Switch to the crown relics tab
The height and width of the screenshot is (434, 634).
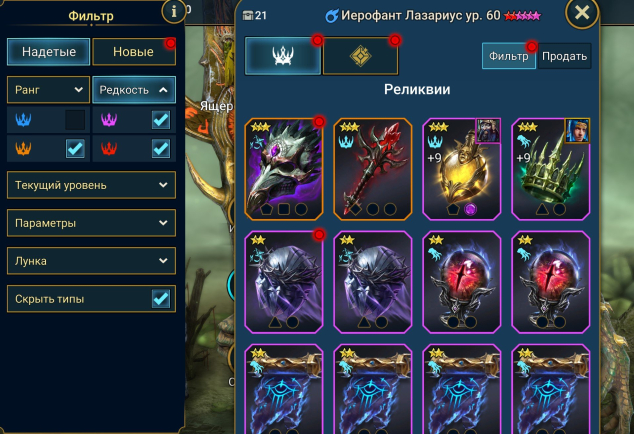[x=283, y=56]
